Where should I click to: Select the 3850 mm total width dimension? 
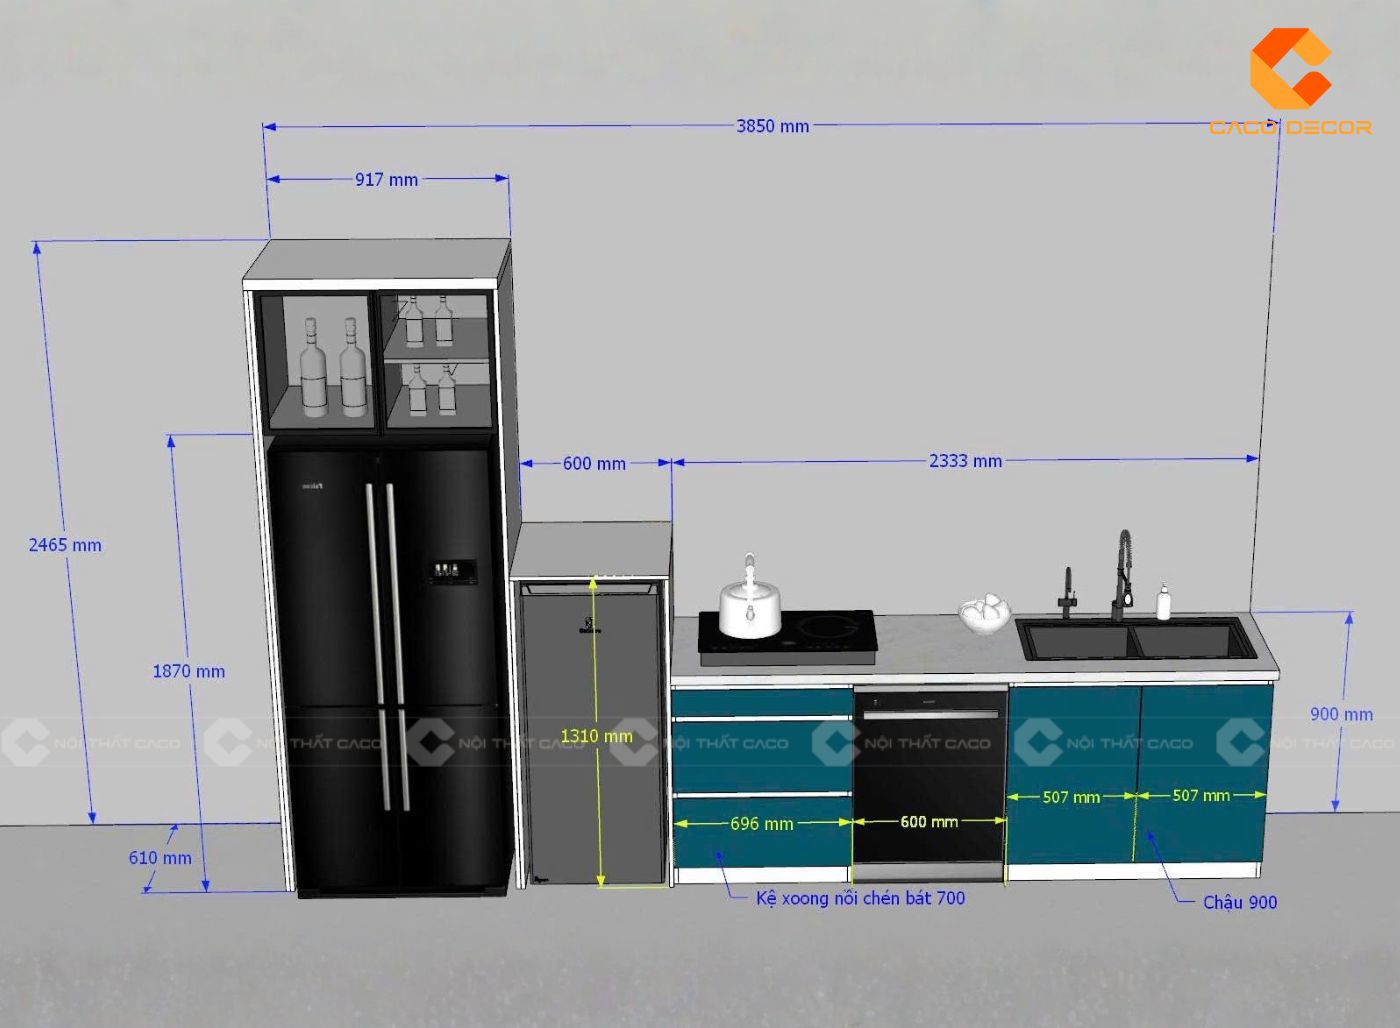click(772, 126)
